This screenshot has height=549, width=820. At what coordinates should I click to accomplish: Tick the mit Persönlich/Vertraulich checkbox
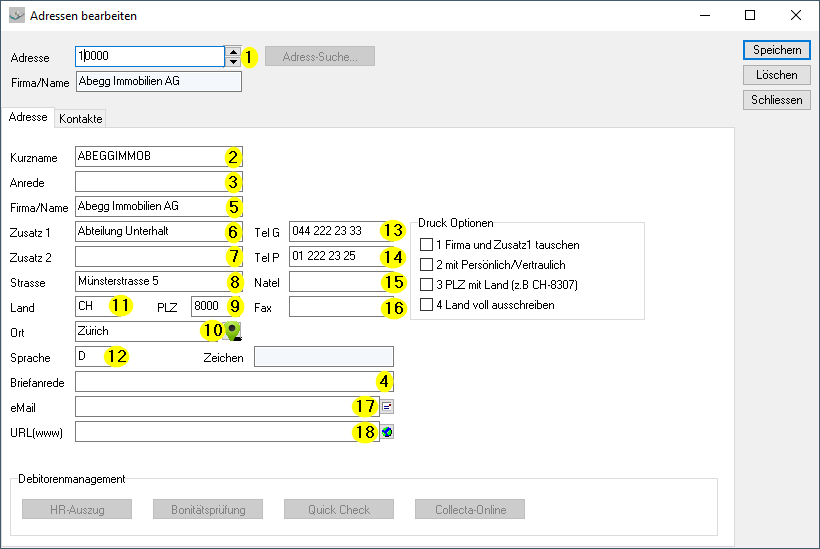coord(426,265)
